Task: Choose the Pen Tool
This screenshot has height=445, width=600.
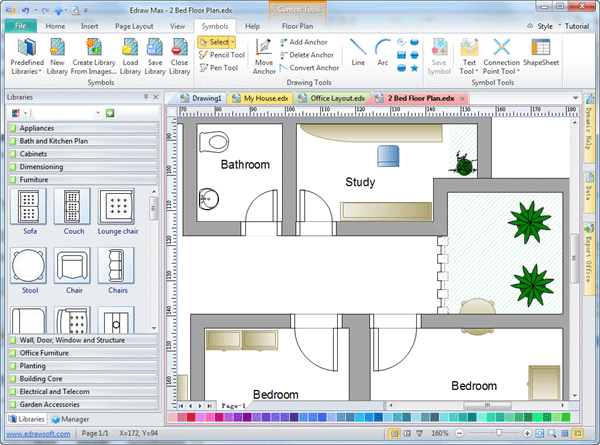Action: pyautogui.click(x=218, y=68)
